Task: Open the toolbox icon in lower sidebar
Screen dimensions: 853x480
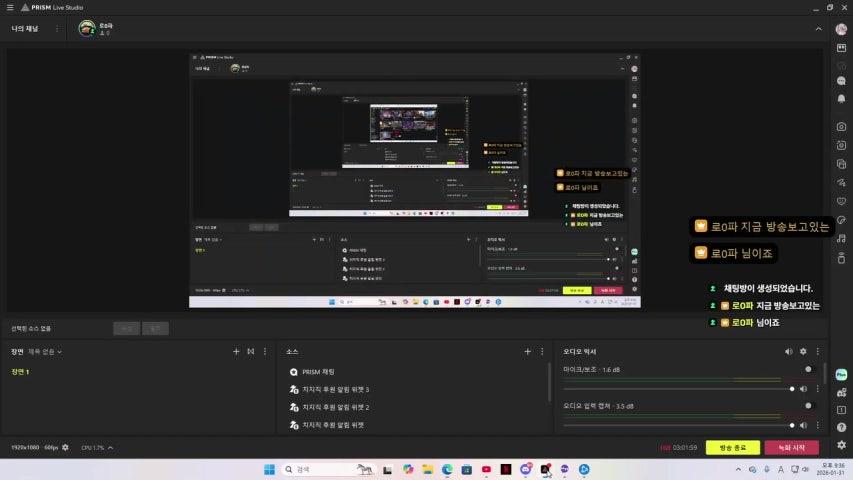Action: coord(841,392)
